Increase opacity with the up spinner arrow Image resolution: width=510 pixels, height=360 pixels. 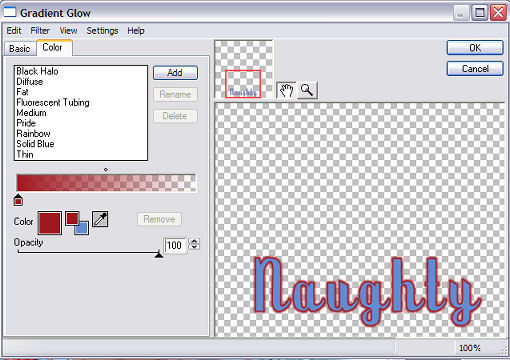click(x=194, y=241)
